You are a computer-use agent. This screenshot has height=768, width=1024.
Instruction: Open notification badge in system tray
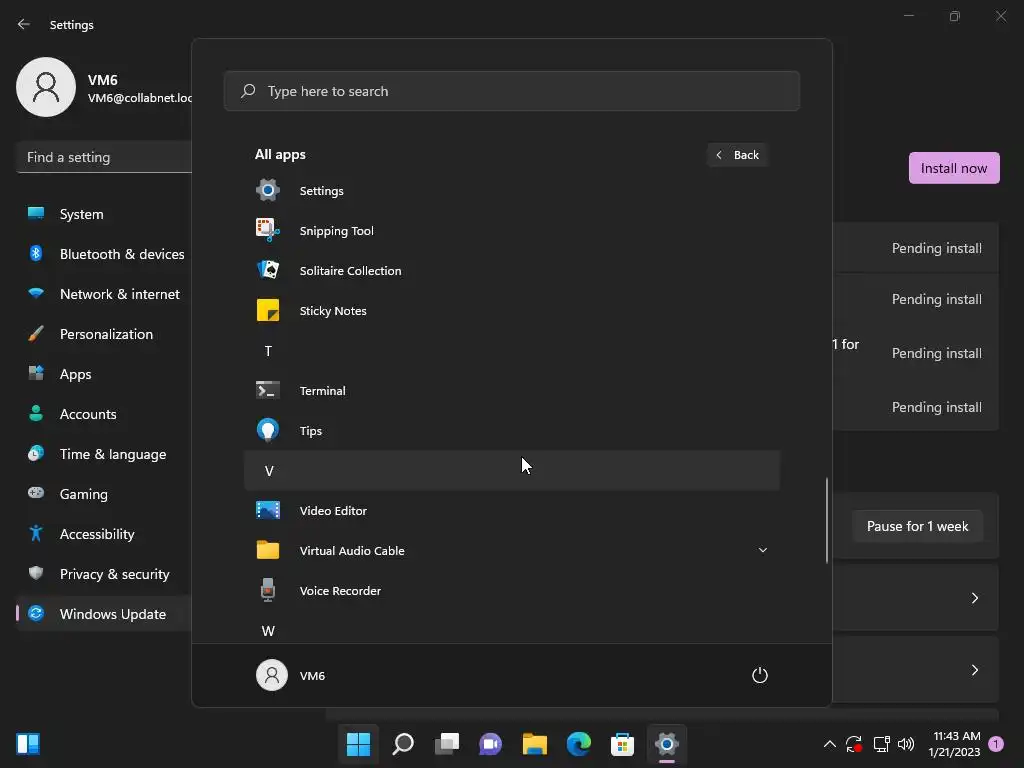tap(997, 744)
